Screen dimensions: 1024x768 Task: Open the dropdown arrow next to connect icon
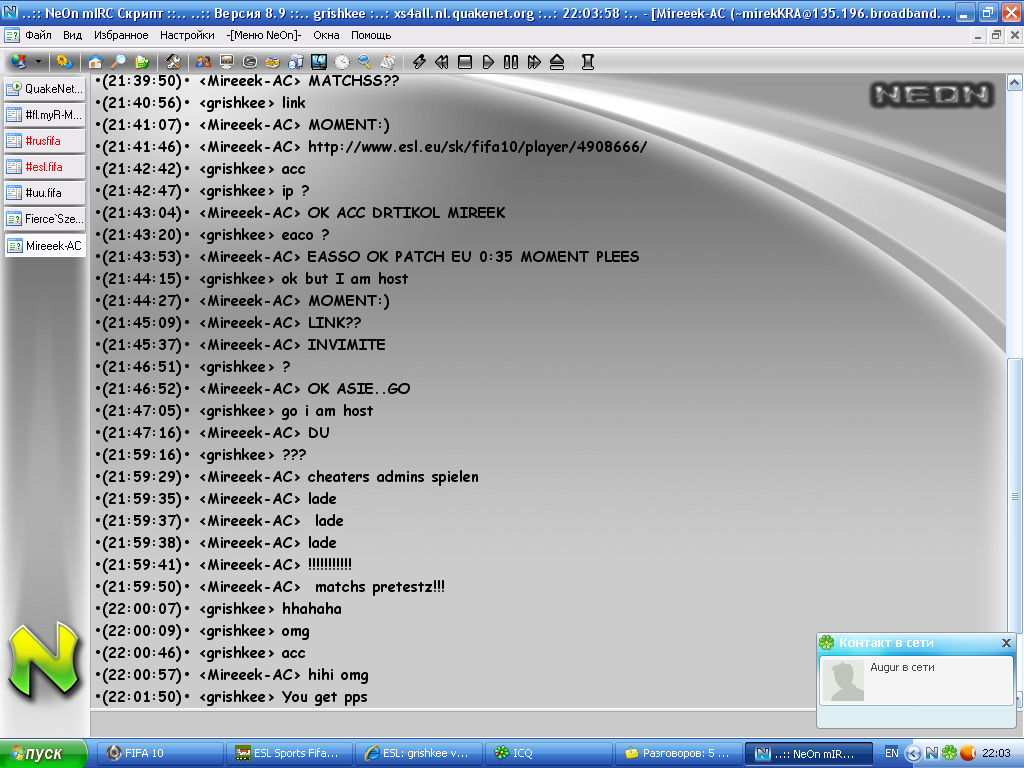(39, 62)
